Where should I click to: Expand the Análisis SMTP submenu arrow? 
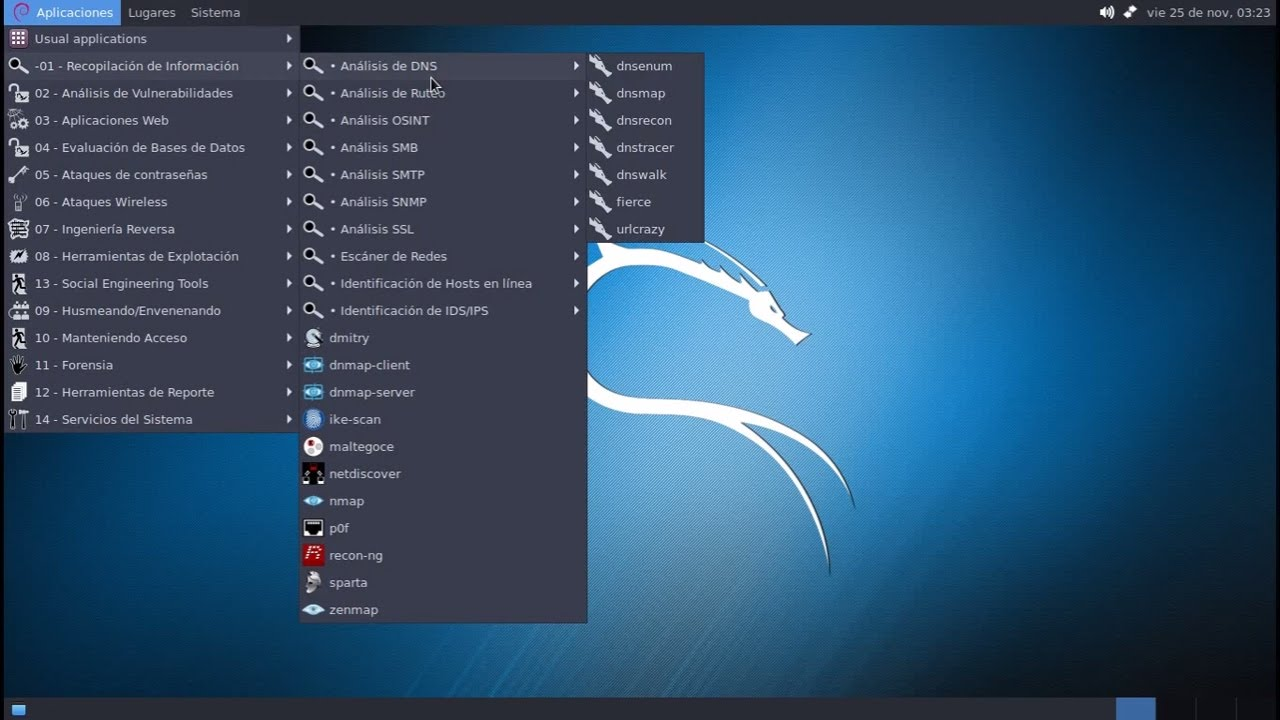[x=577, y=175]
